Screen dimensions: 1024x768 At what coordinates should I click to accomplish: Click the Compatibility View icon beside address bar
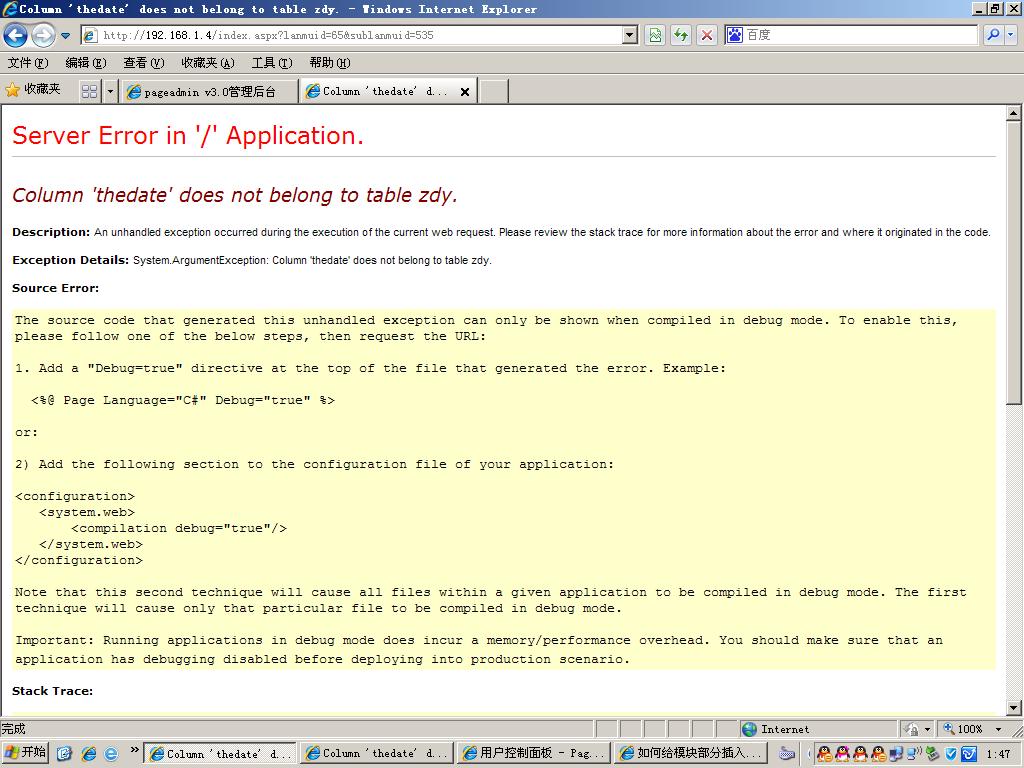coord(655,35)
